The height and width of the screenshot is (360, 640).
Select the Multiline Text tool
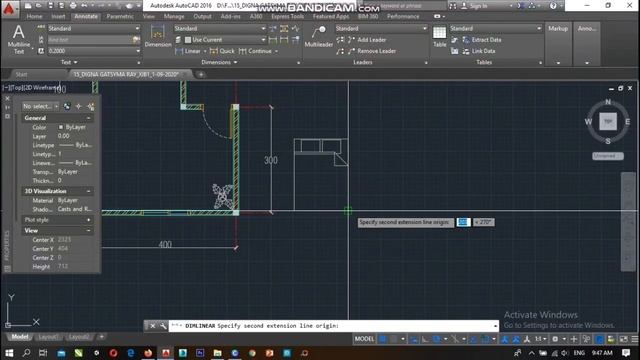(x=19, y=39)
